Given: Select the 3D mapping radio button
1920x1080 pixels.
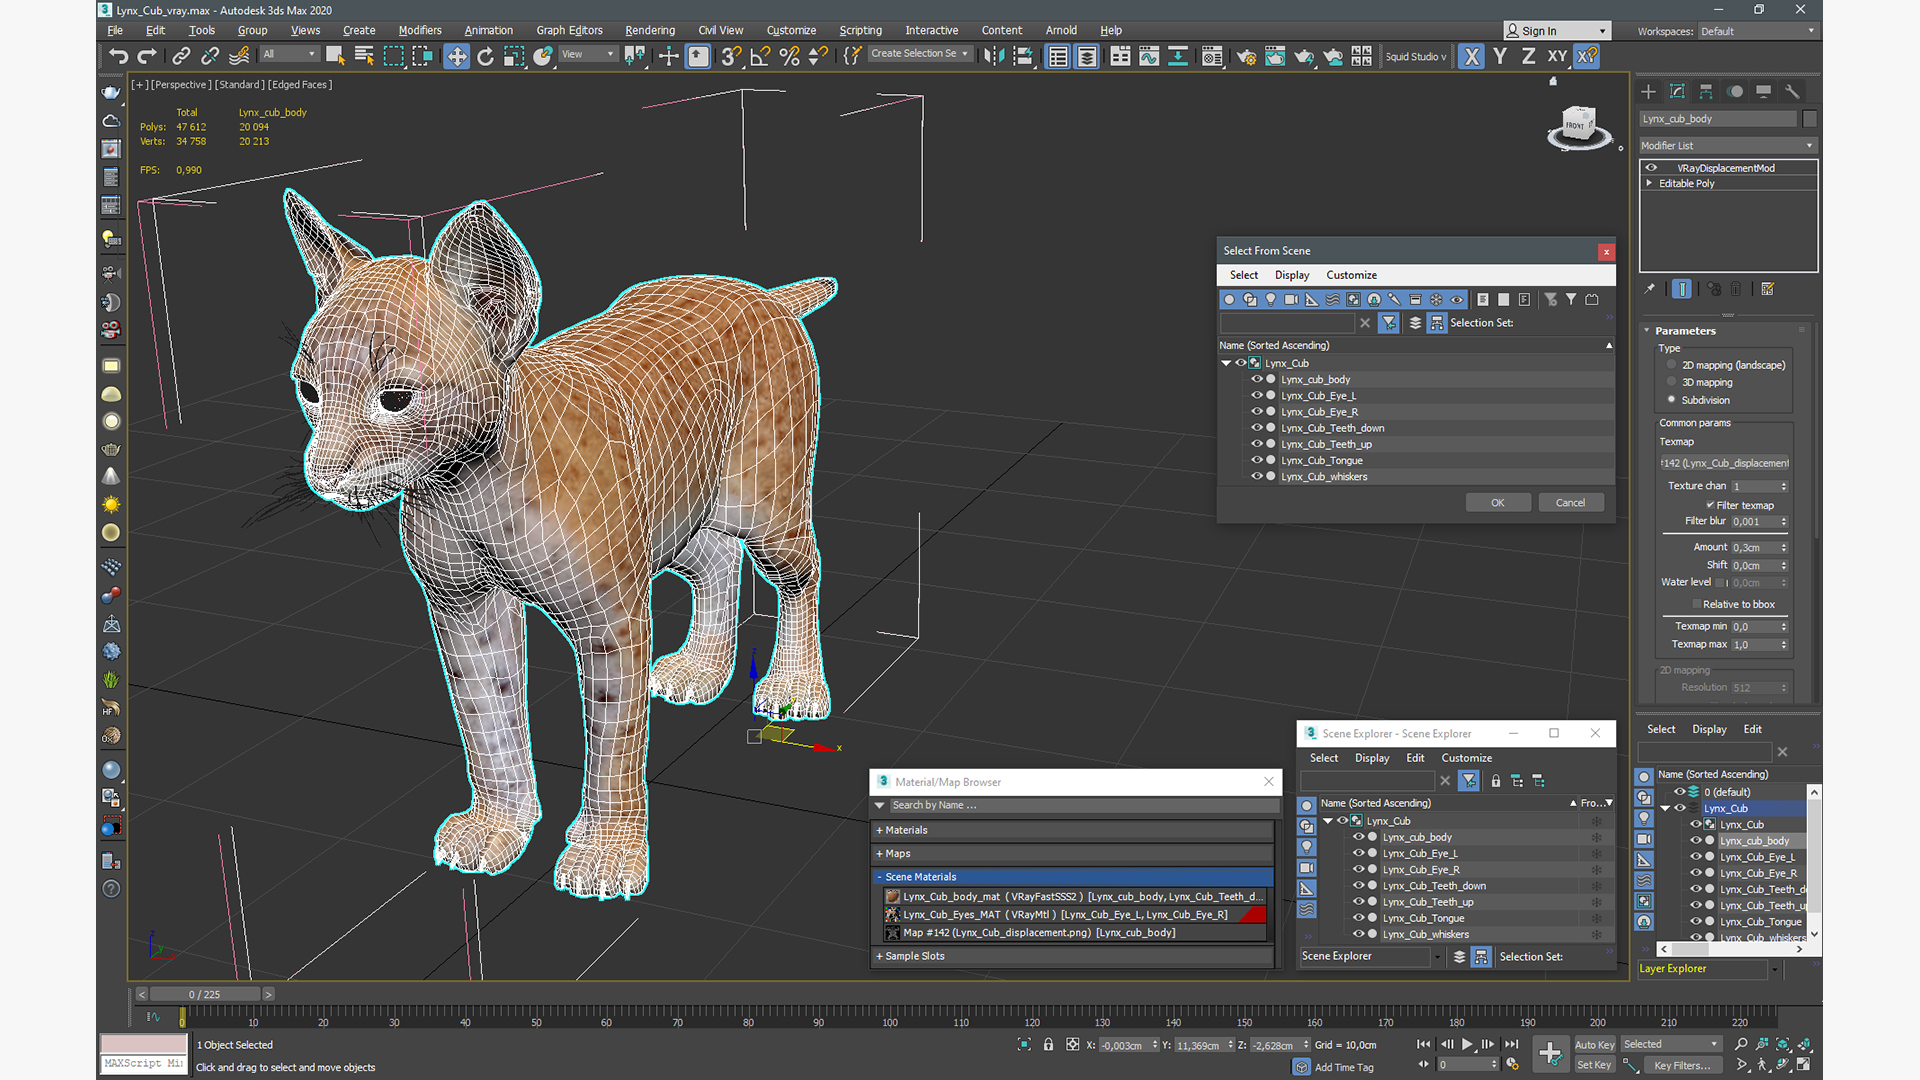Looking at the screenshot, I should tap(1671, 382).
